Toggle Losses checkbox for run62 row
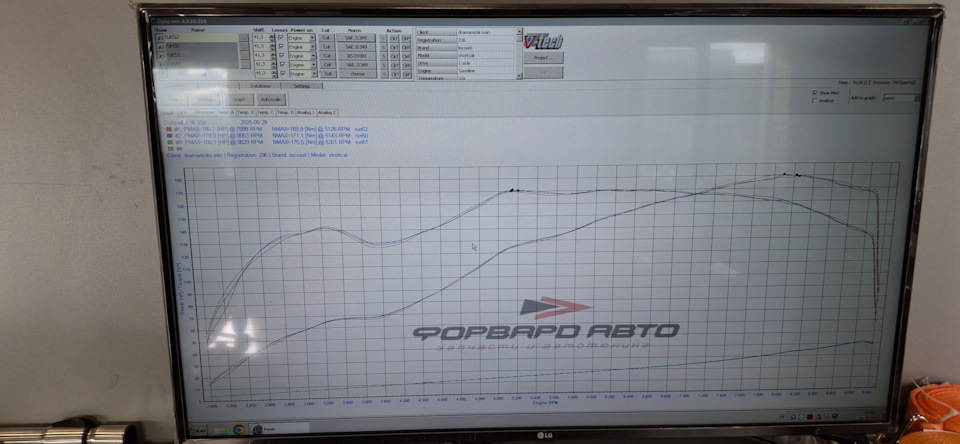The image size is (960, 444). (281, 37)
